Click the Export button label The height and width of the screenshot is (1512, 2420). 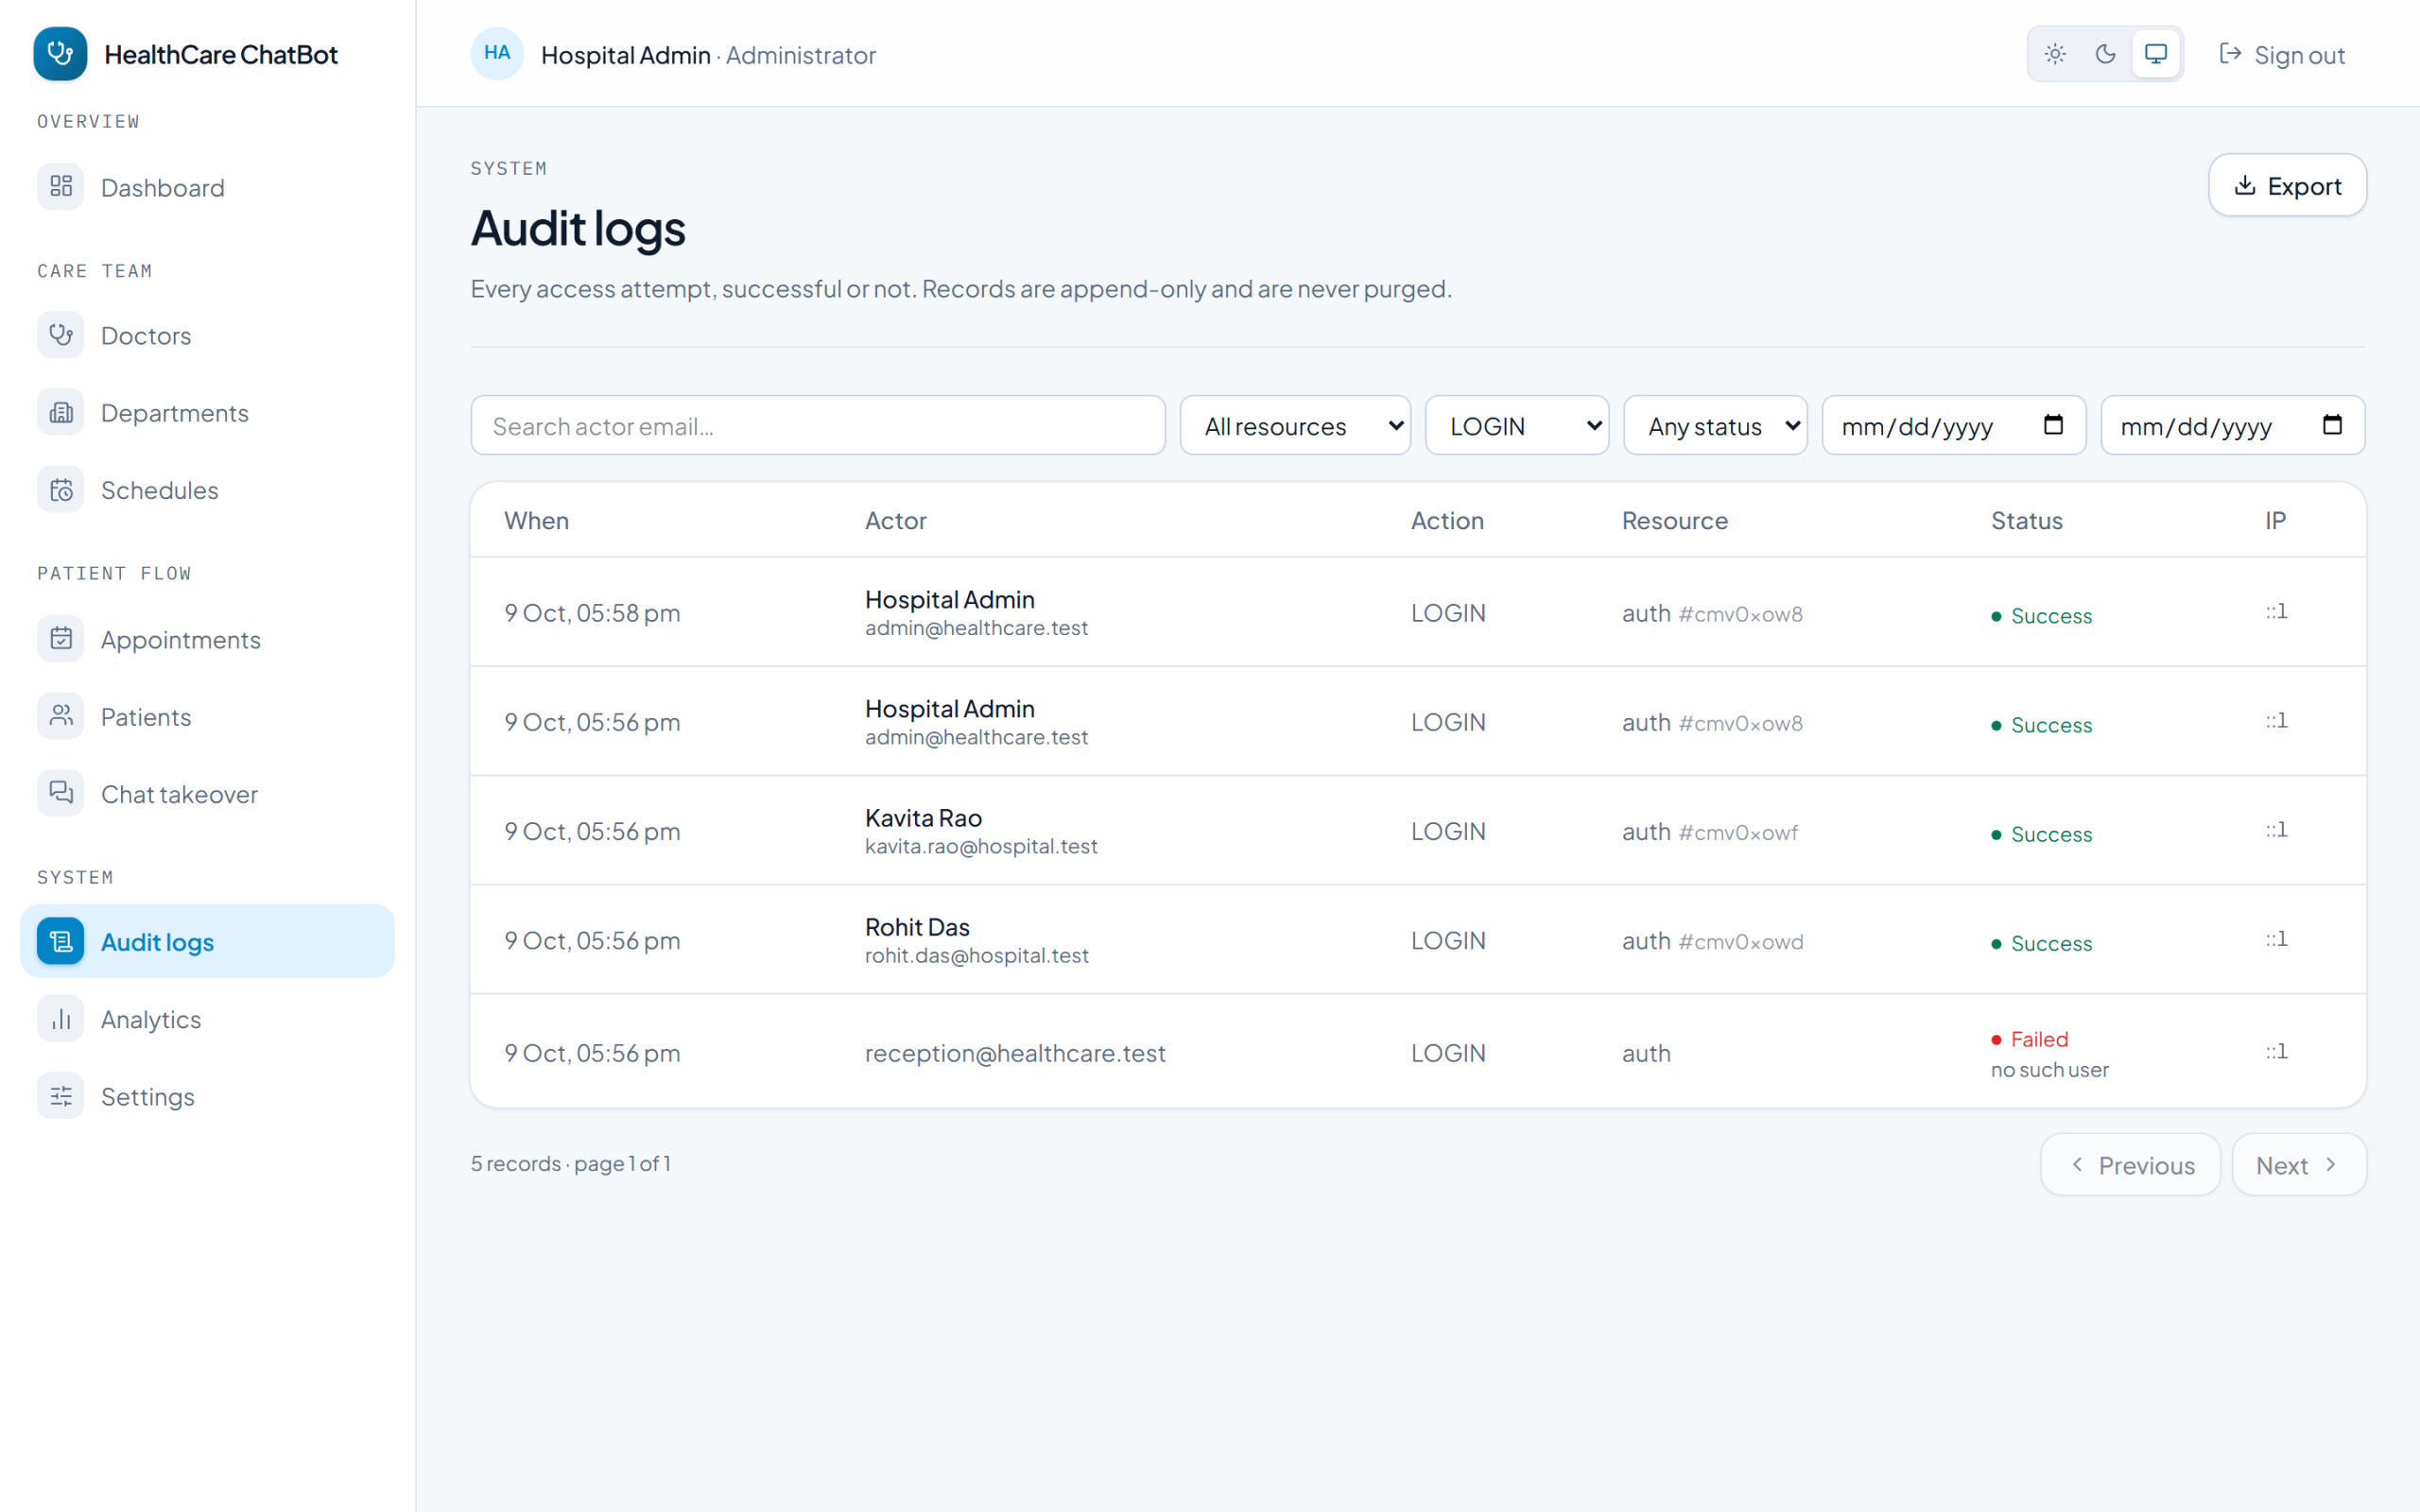[2304, 186]
